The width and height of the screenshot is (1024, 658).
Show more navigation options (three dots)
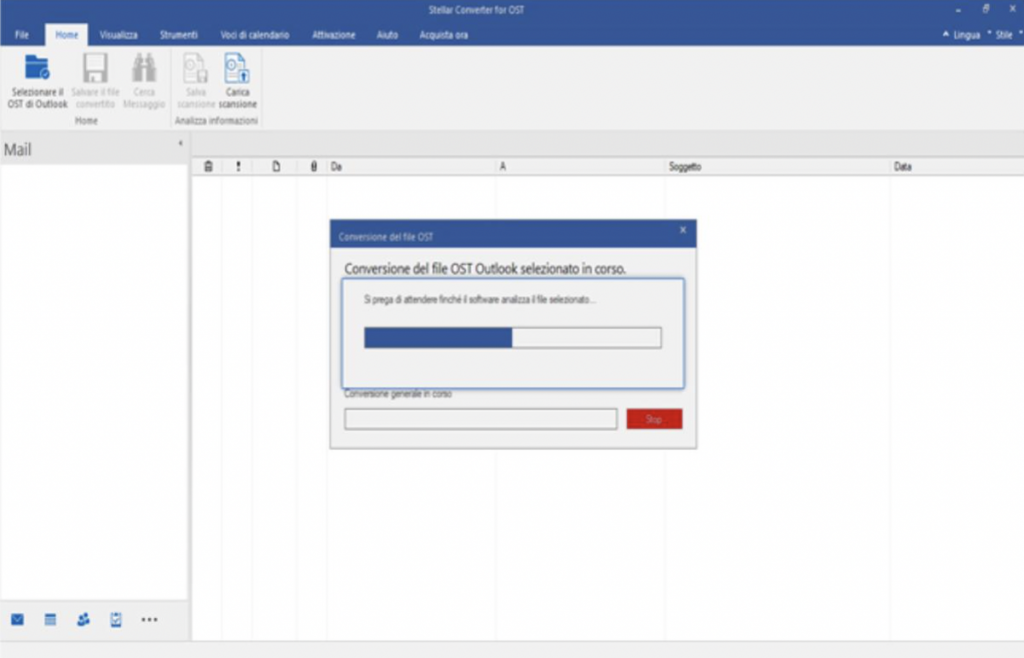[150, 619]
